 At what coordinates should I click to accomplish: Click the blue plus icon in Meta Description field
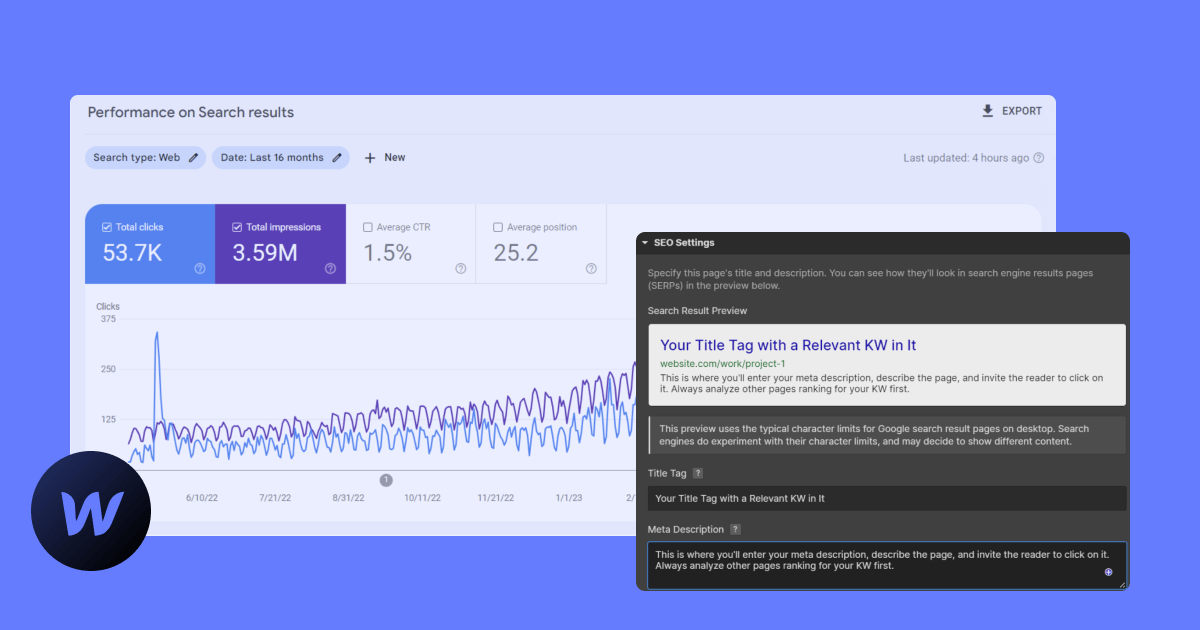(1108, 571)
